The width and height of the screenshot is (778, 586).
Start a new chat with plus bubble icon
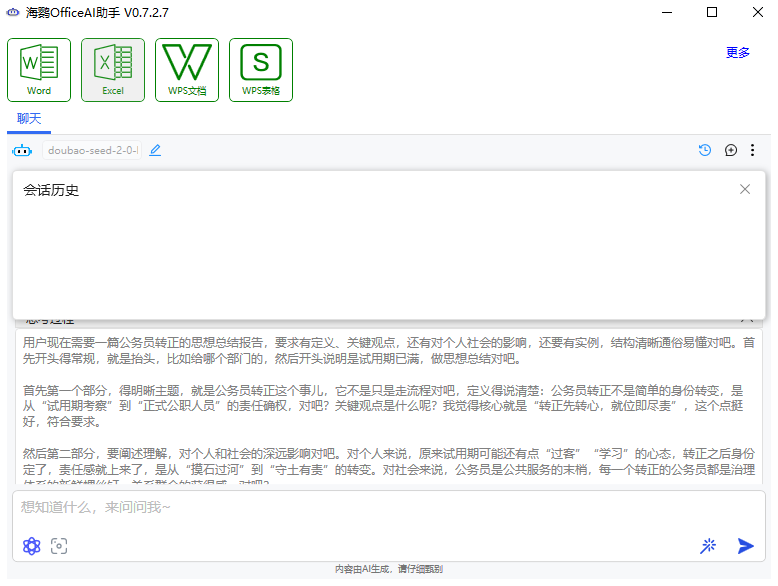point(730,150)
